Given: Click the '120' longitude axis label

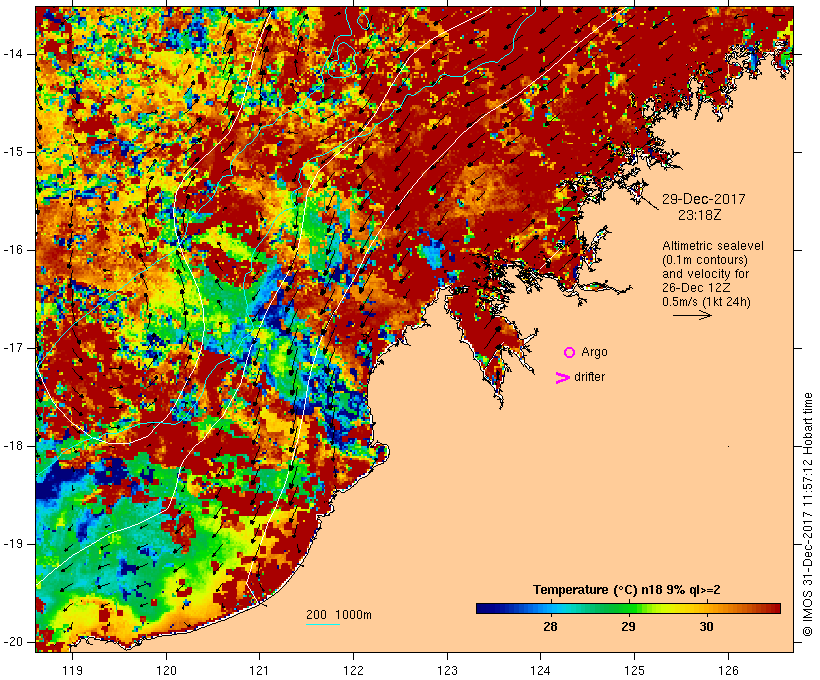Looking at the screenshot, I should (x=166, y=670).
